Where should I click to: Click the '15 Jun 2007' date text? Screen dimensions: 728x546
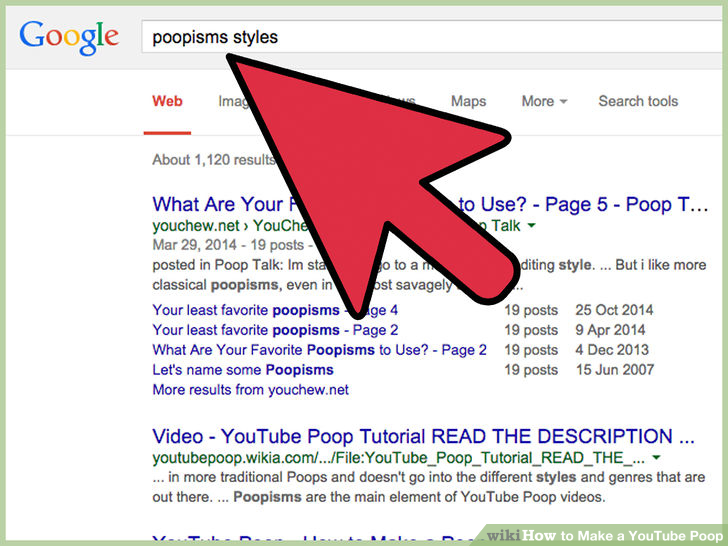pyautogui.click(x=615, y=370)
